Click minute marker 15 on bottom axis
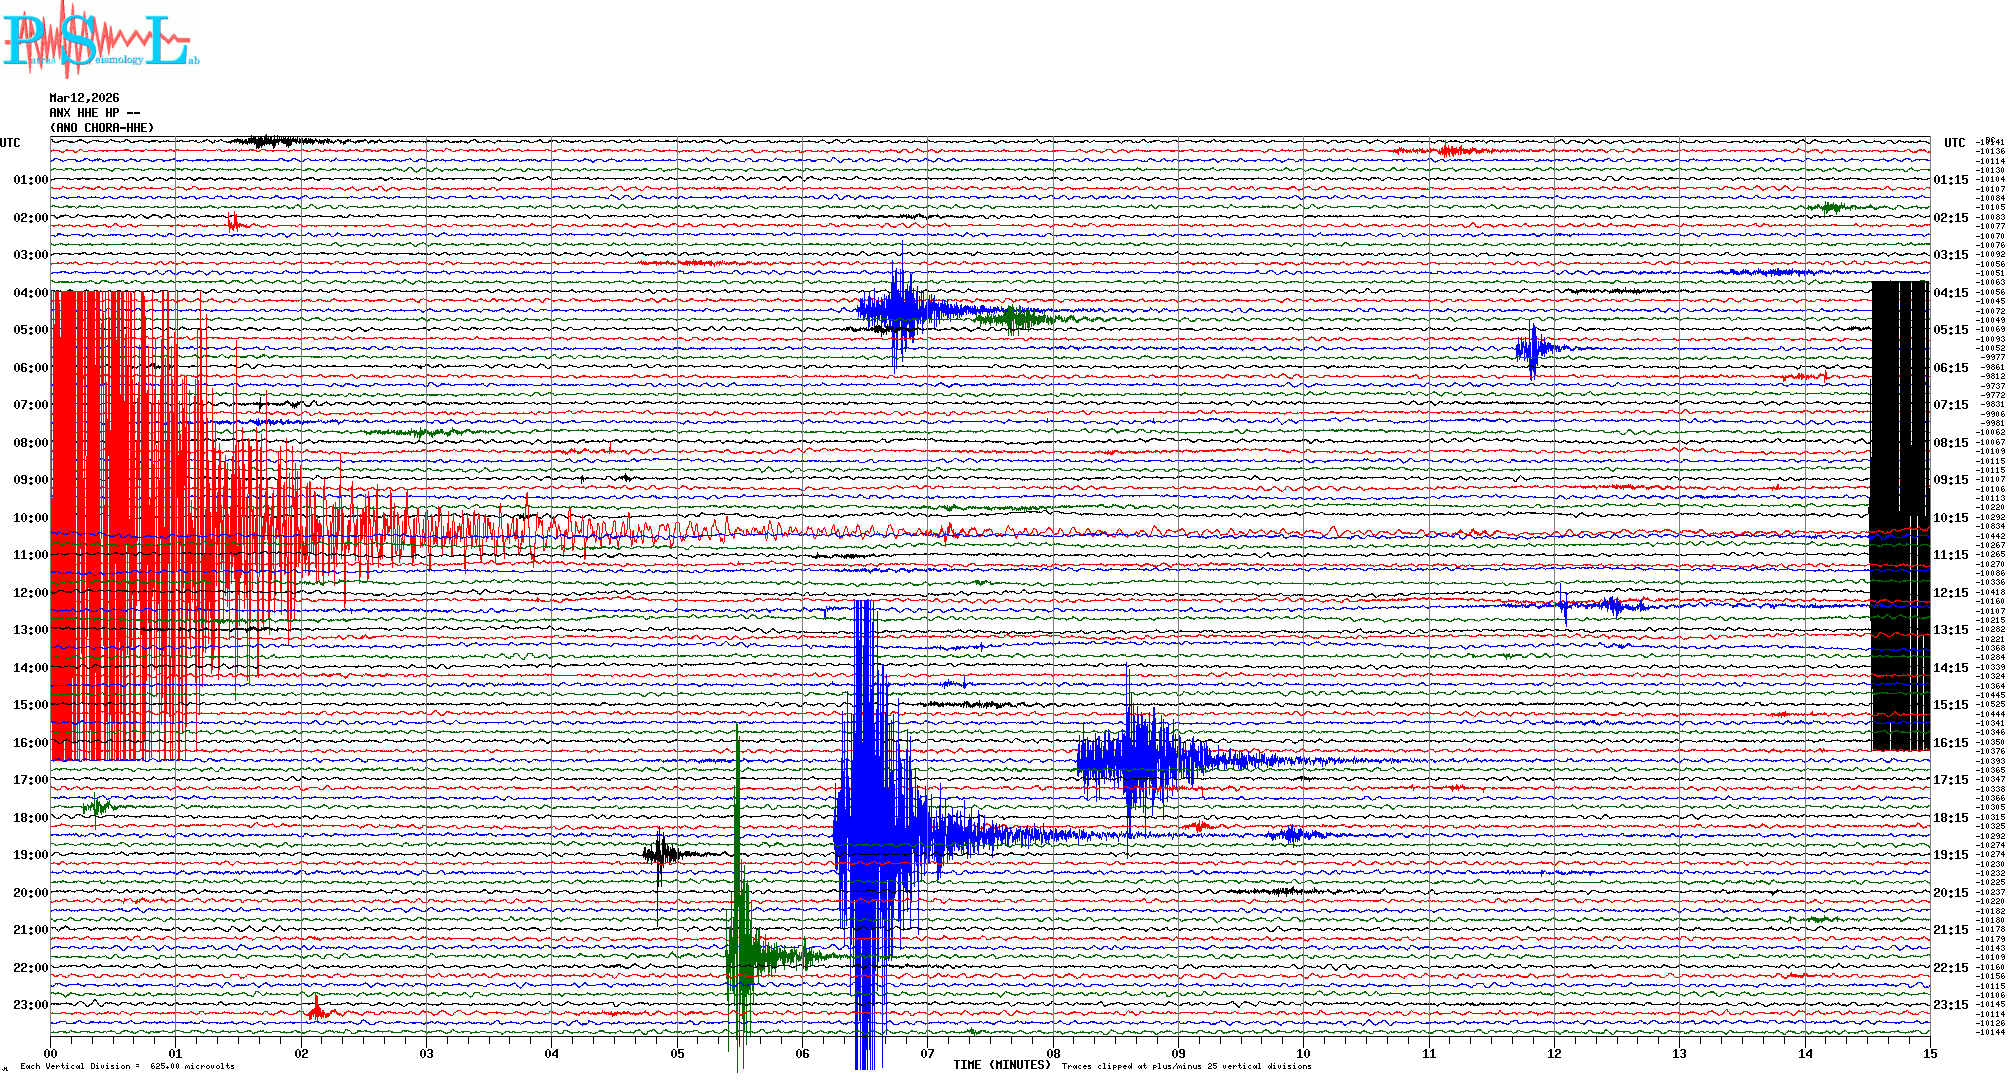Screen dimensions: 2010x1080 click(1929, 1053)
